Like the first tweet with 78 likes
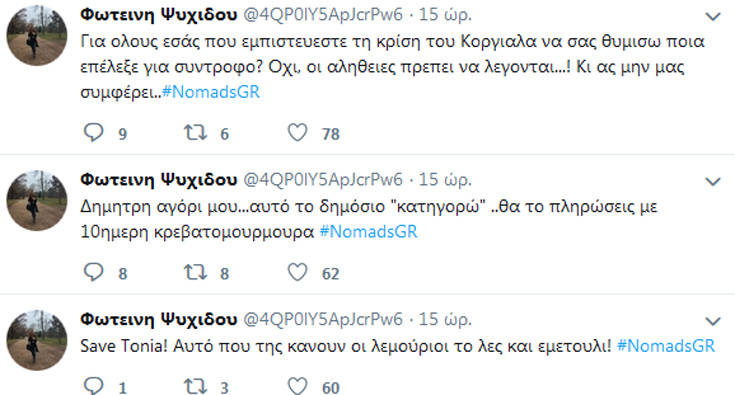Screen dimensions: 735x395 point(297,133)
